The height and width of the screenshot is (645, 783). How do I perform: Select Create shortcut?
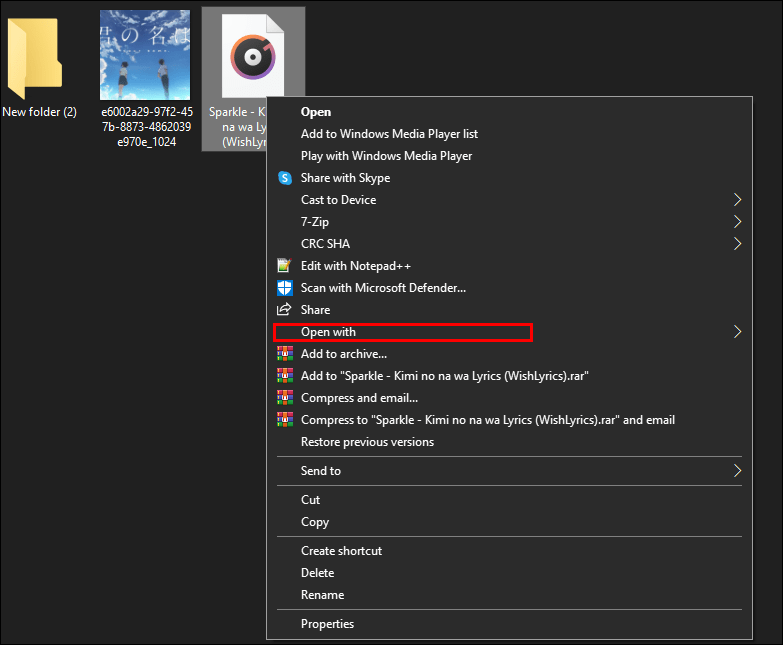click(509, 550)
